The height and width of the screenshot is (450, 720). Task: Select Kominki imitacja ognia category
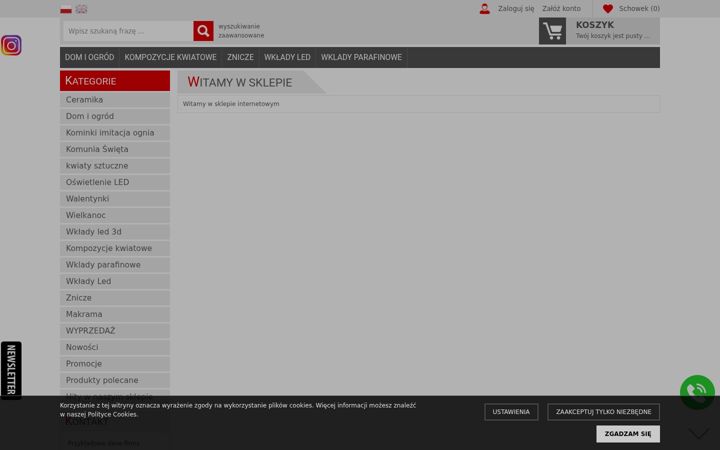point(115,133)
